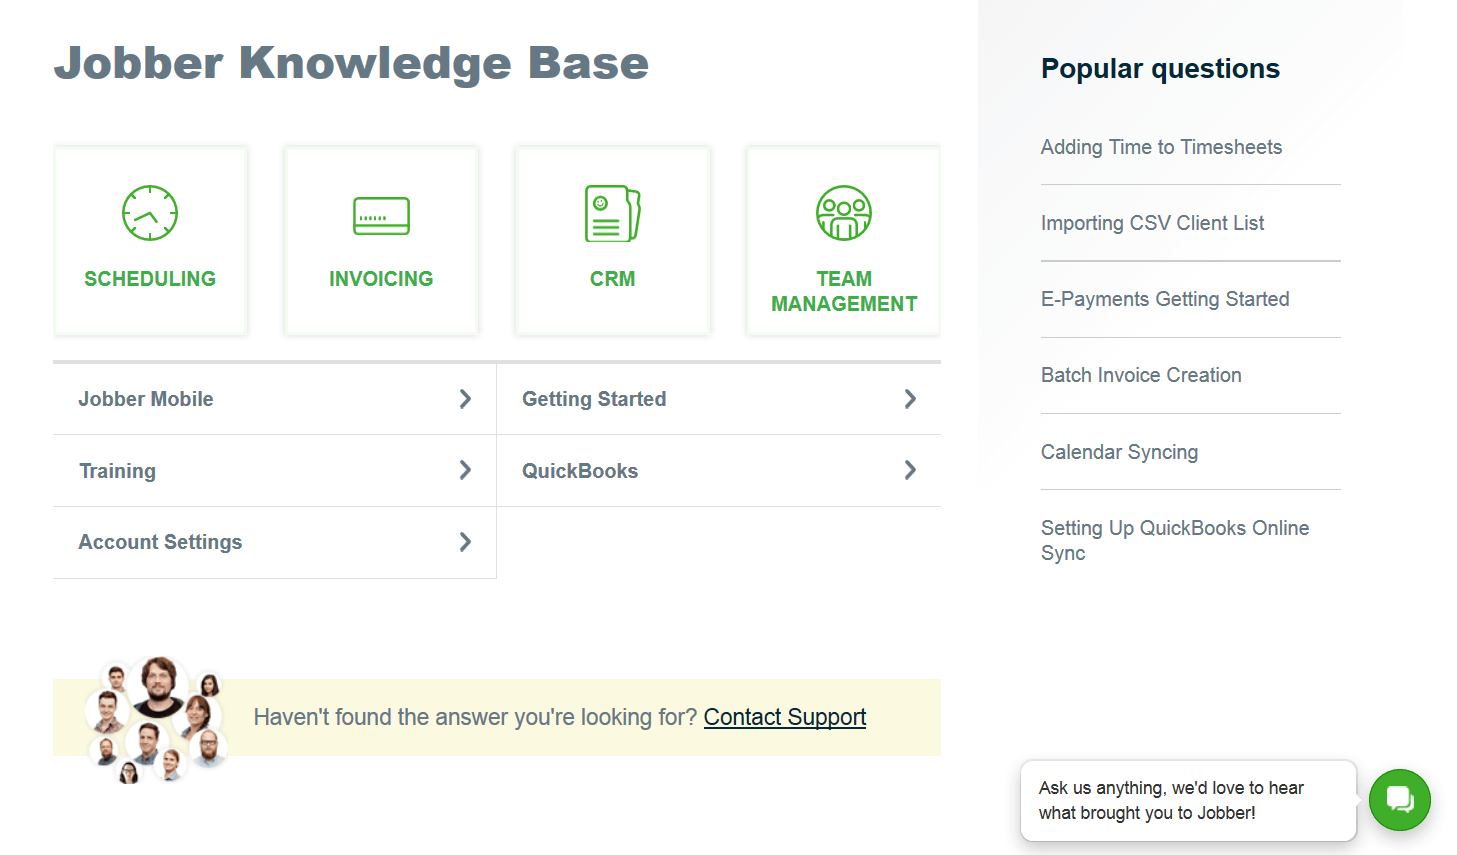
Task: Select the Training category label
Action: pyautogui.click(x=118, y=471)
